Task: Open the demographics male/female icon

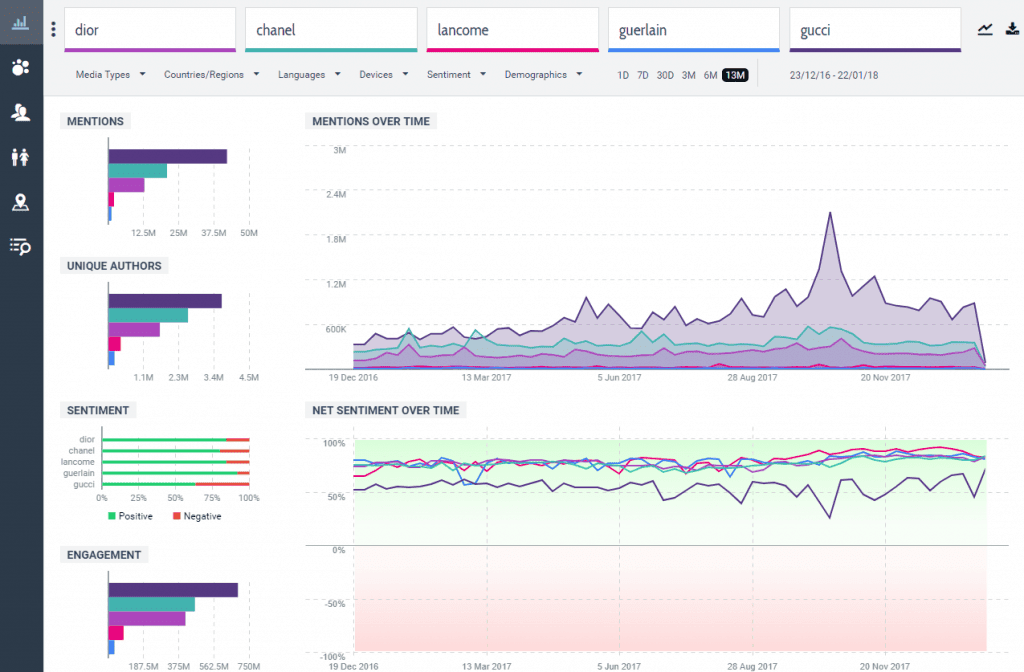Action: [x=20, y=155]
